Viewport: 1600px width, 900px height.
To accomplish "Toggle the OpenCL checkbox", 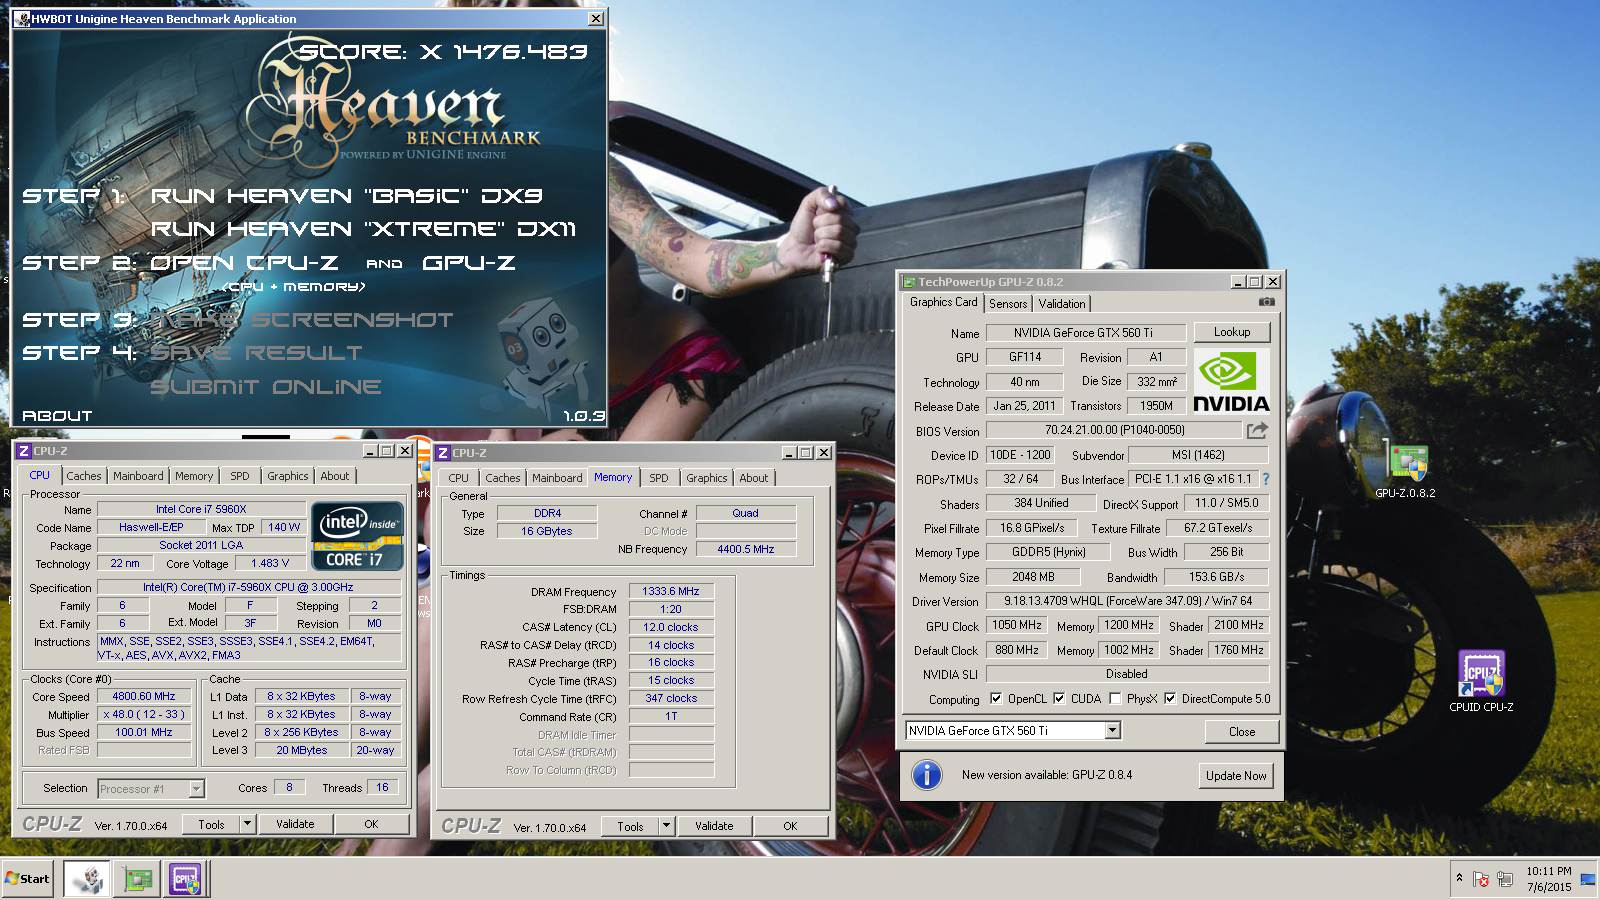I will pos(995,699).
